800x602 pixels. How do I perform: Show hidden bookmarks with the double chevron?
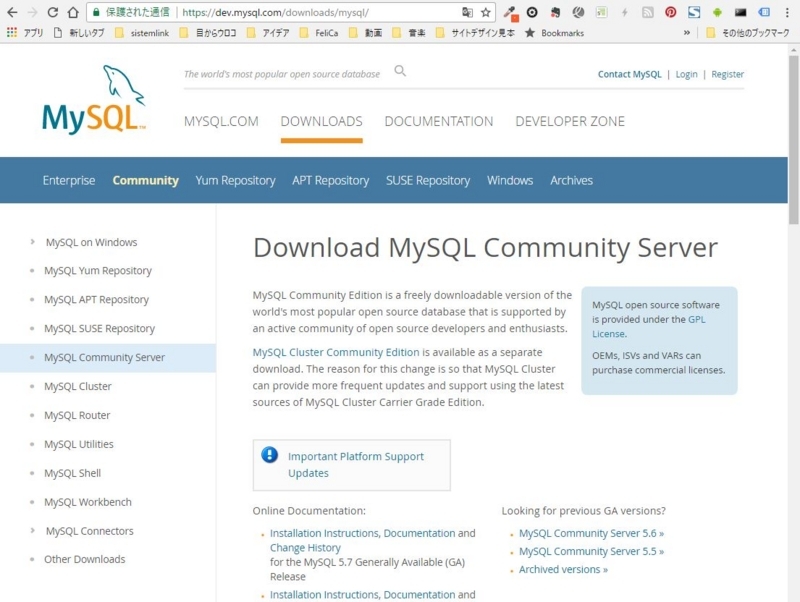point(687,33)
